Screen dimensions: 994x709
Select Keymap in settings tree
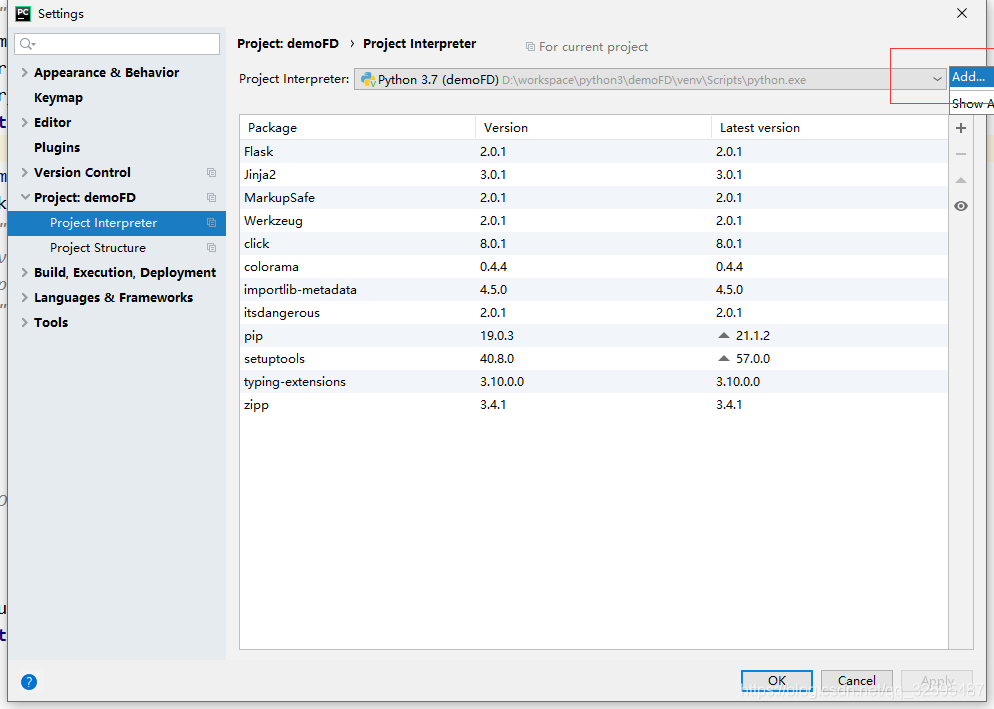click(58, 98)
